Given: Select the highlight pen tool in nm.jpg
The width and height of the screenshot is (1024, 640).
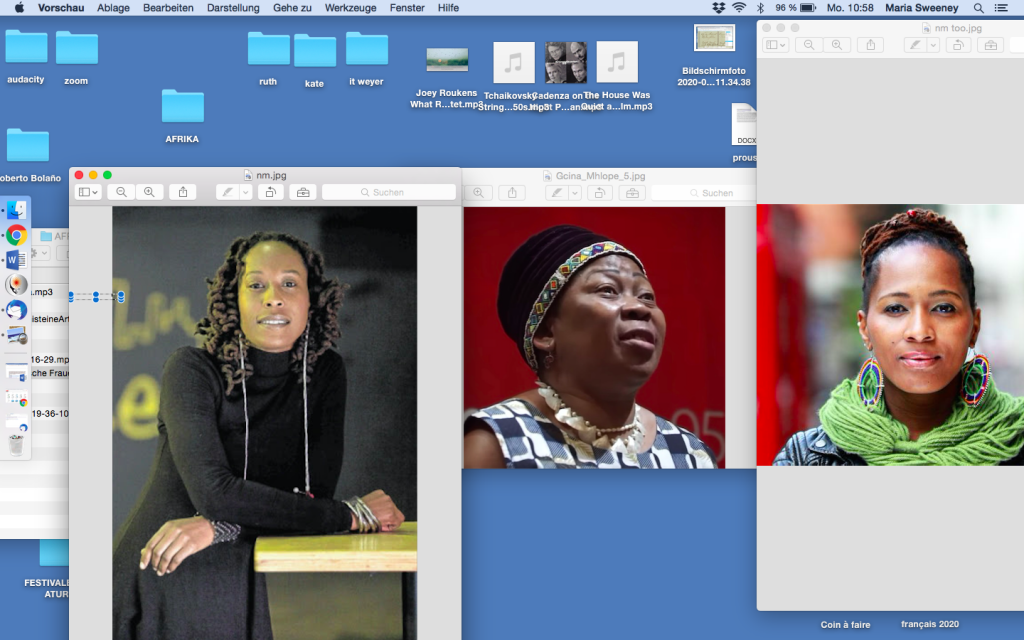Looking at the screenshot, I should click(229, 192).
